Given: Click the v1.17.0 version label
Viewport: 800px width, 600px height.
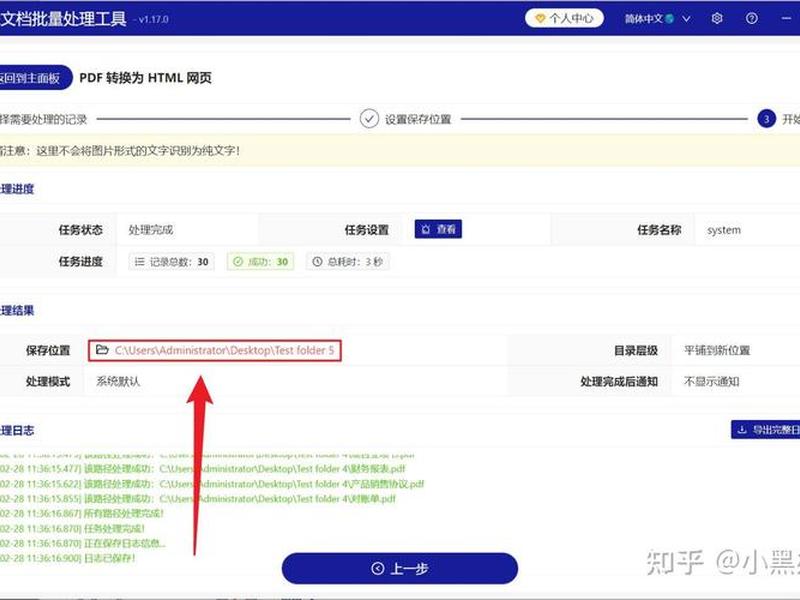Looking at the screenshot, I should click(154, 19).
